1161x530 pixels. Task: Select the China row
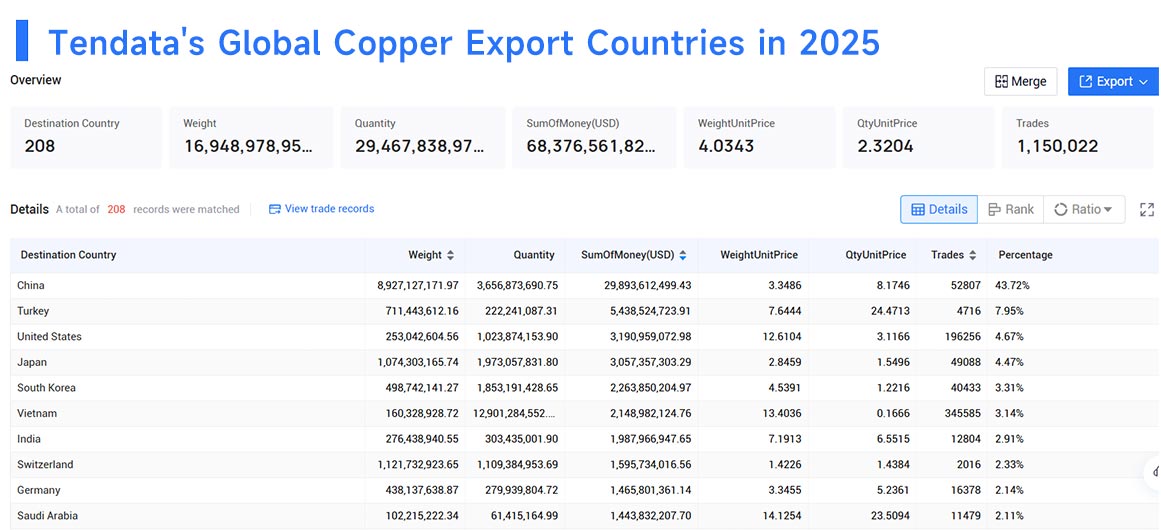point(584,285)
